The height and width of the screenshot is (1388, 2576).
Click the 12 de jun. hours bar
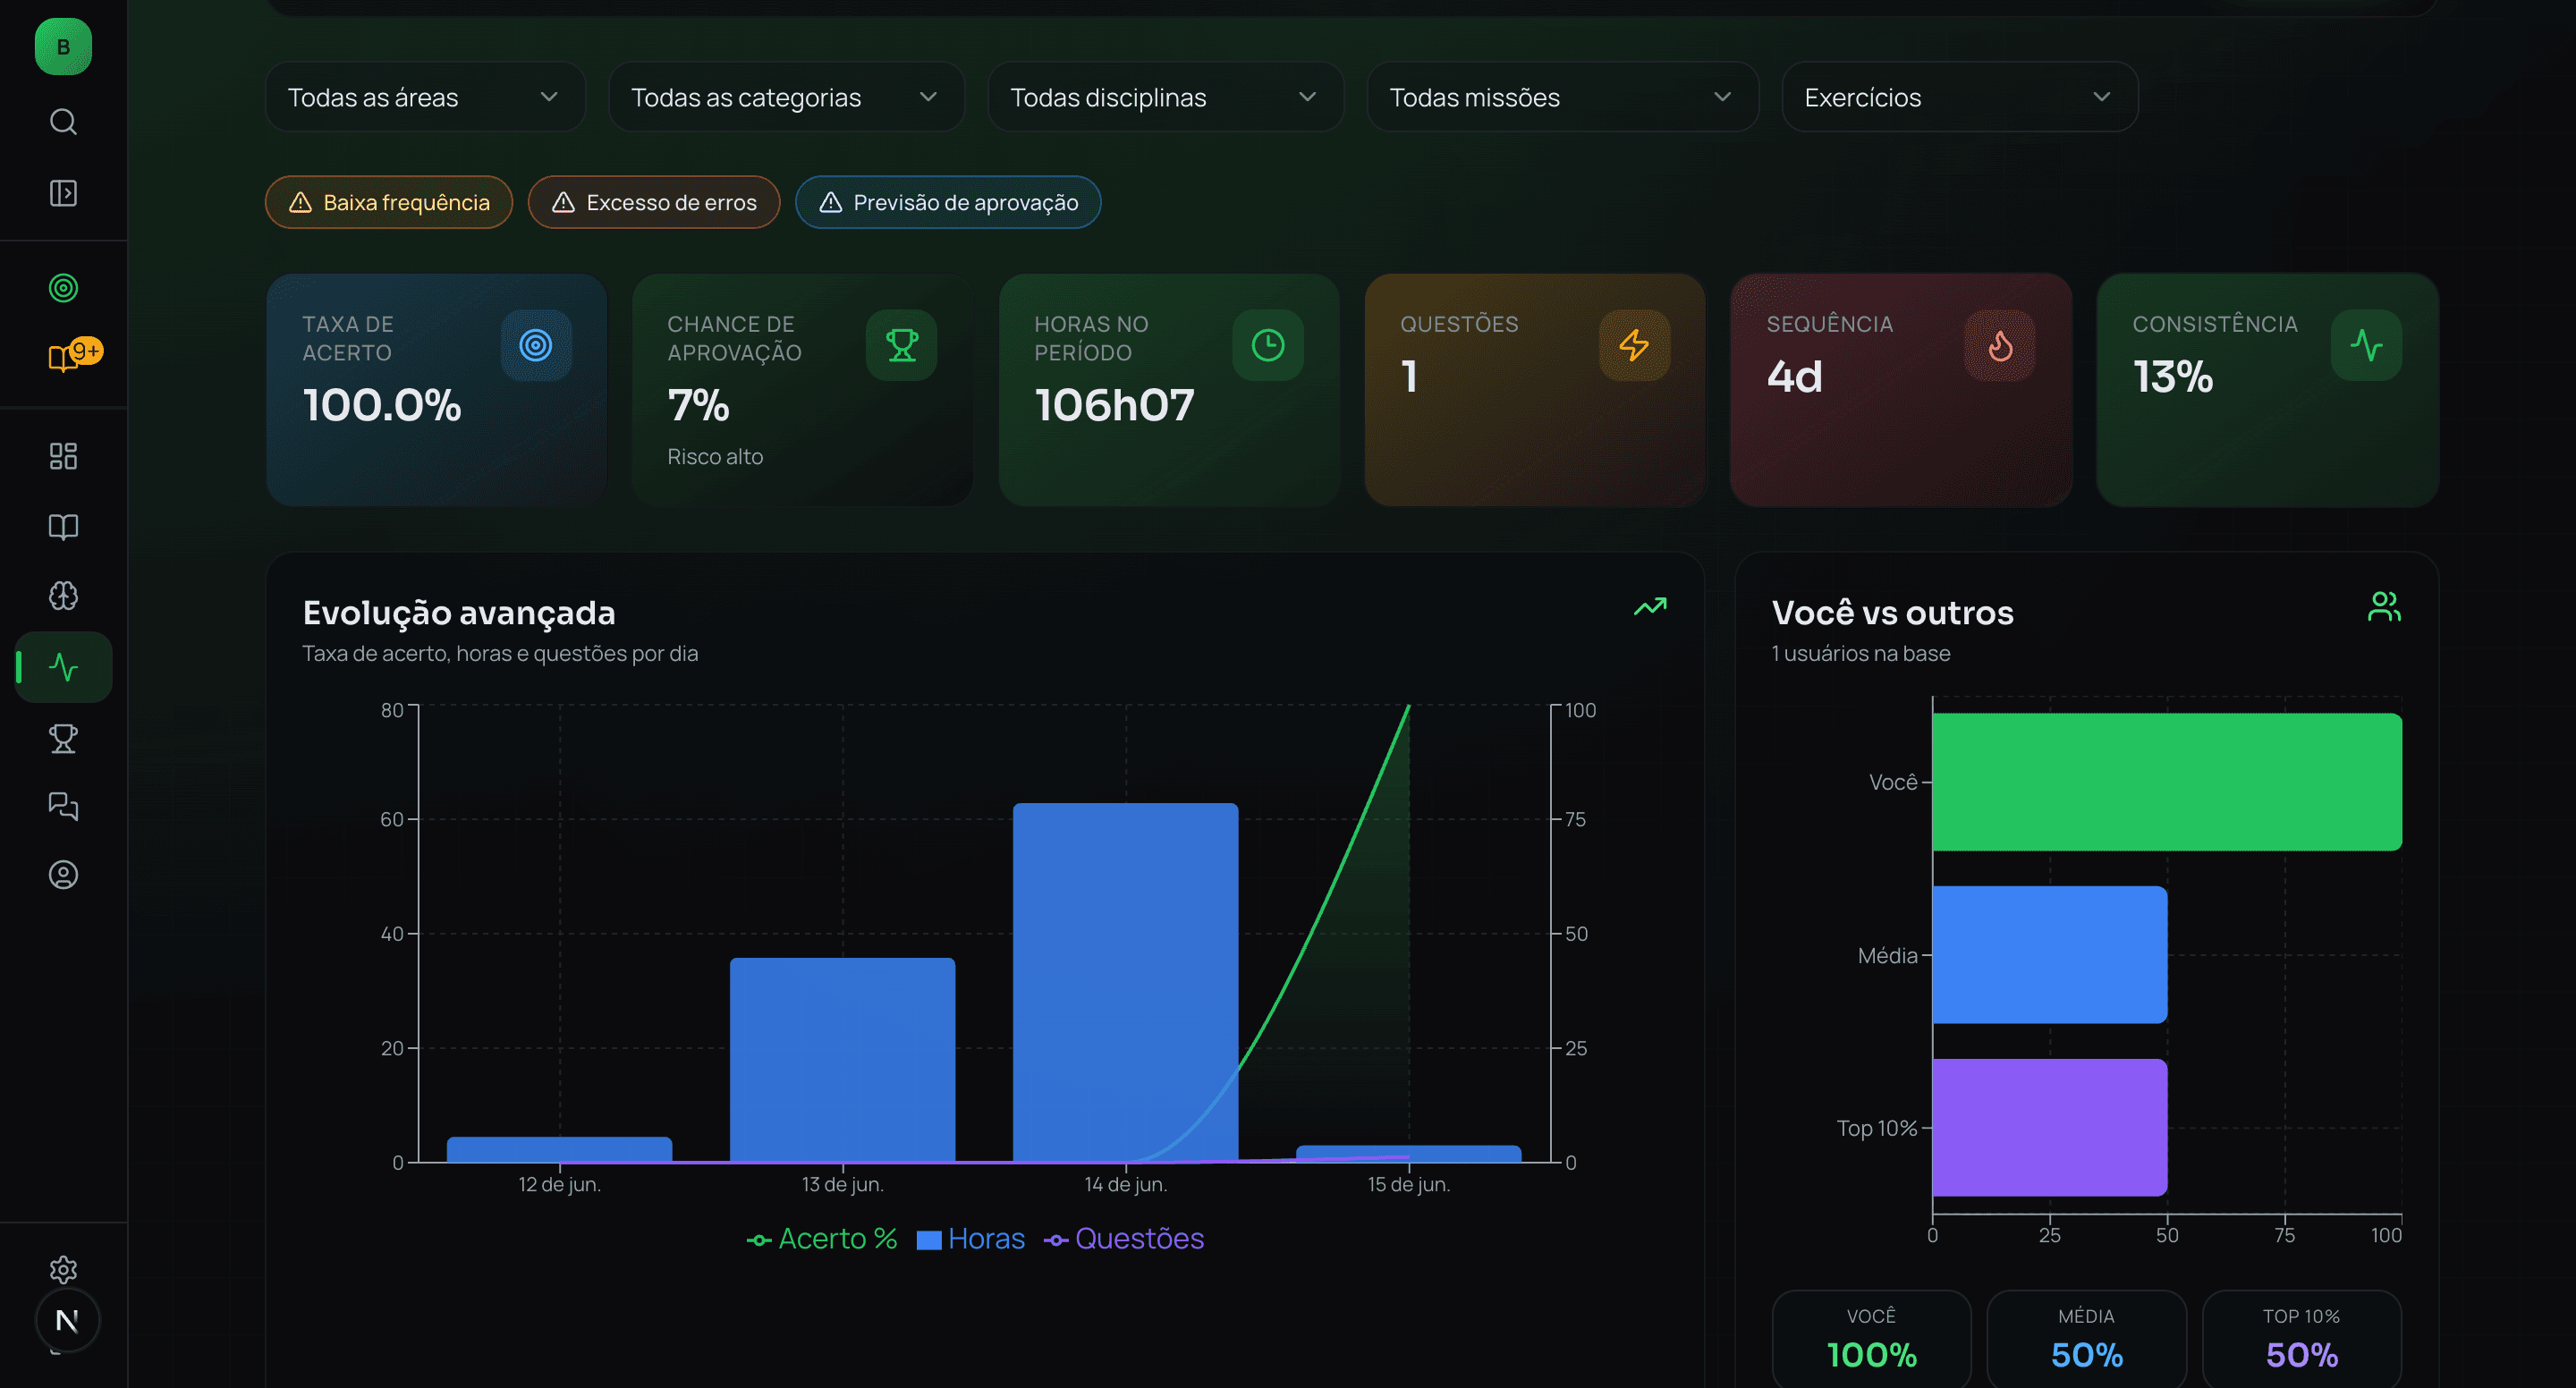click(559, 1149)
